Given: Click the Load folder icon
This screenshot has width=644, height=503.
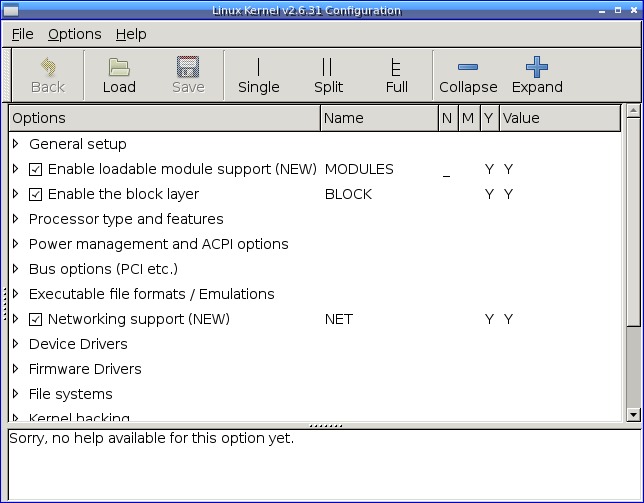Looking at the screenshot, I should (x=119, y=67).
